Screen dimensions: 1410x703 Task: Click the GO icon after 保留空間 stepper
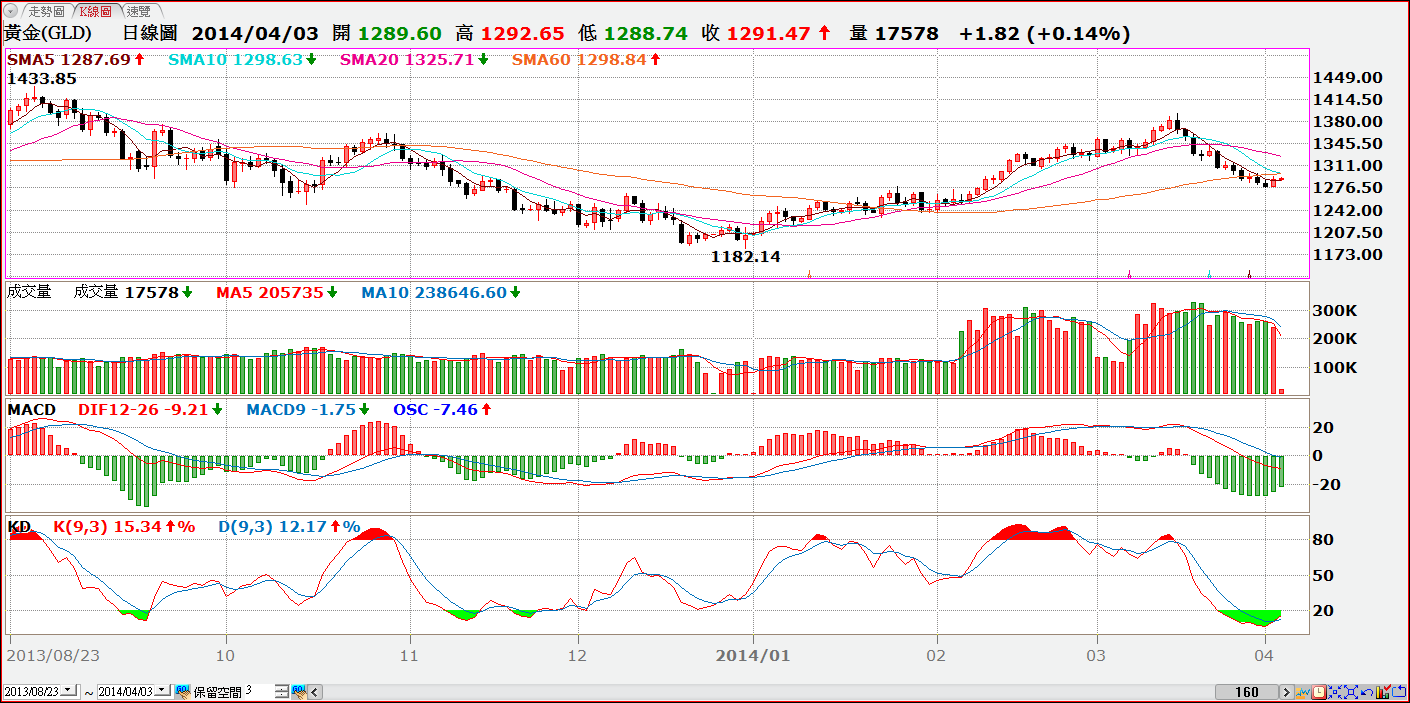(298, 691)
